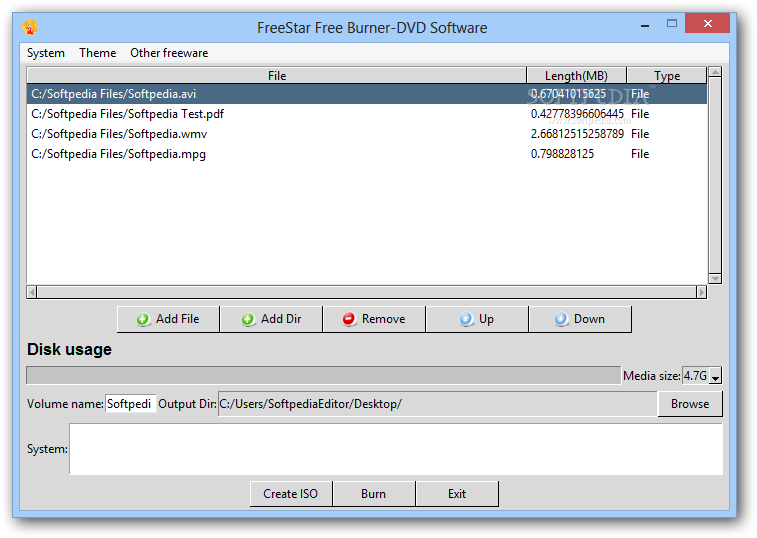Click the Disk usage progress bar

pos(323,375)
